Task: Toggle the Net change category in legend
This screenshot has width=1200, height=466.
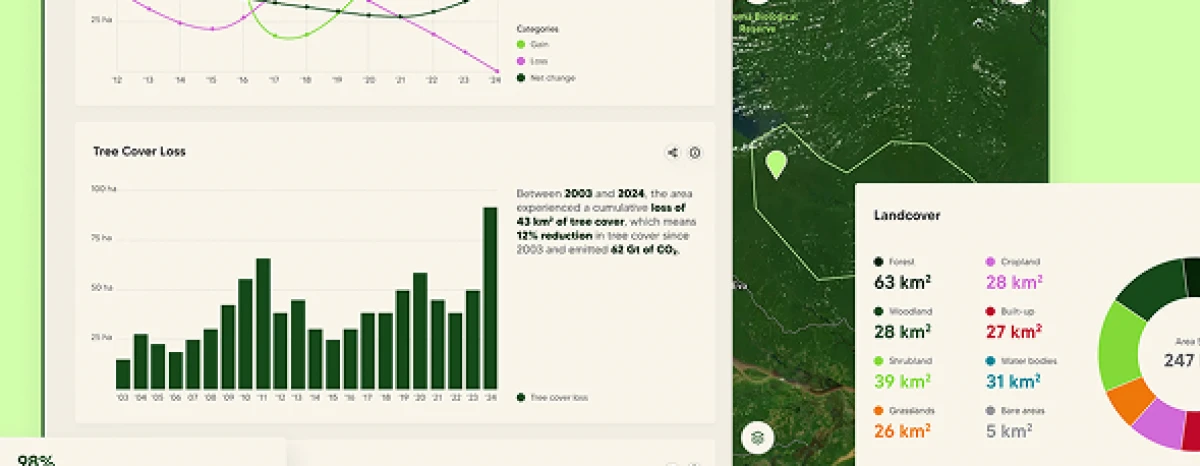Action: click(x=546, y=77)
